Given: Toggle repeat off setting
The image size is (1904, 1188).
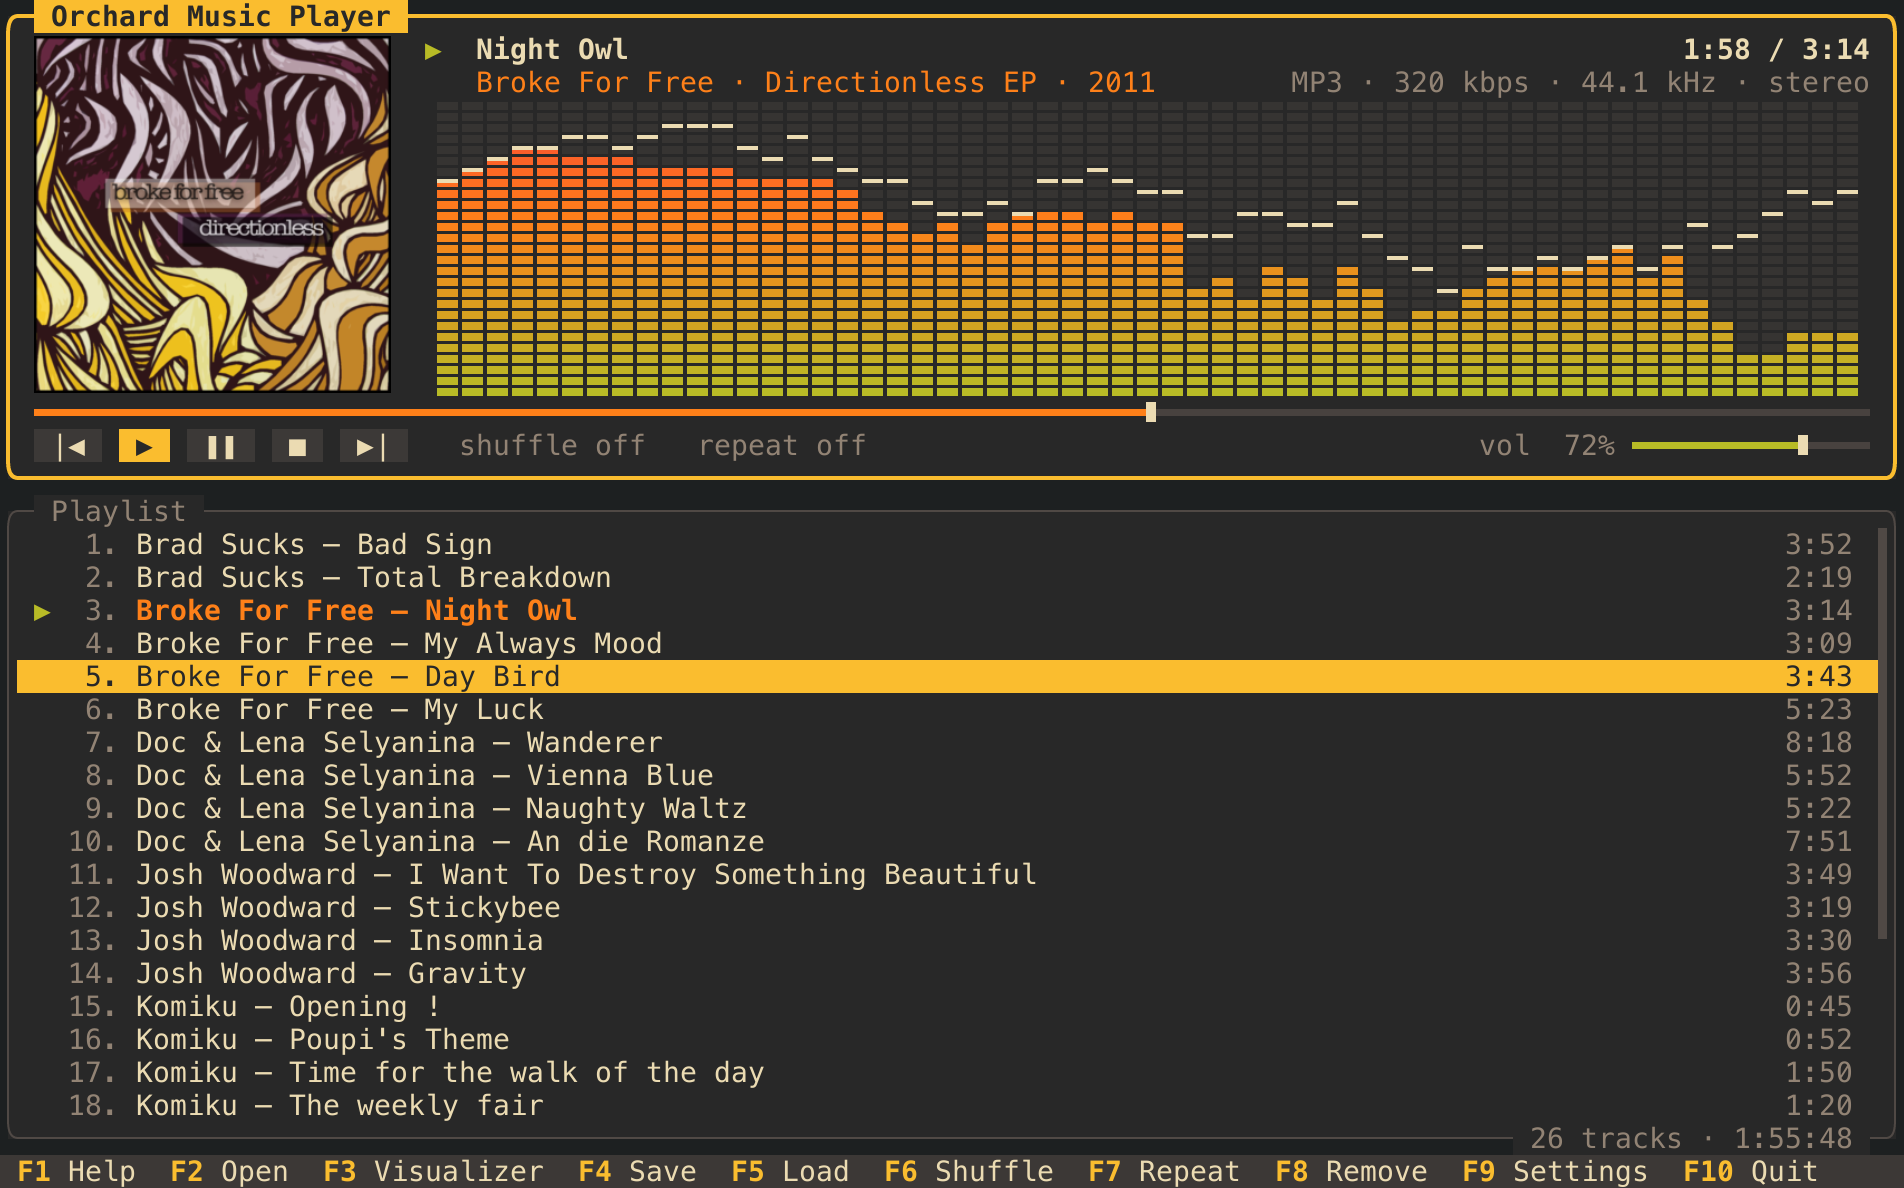Looking at the screenshot, I should coord(782,446).
